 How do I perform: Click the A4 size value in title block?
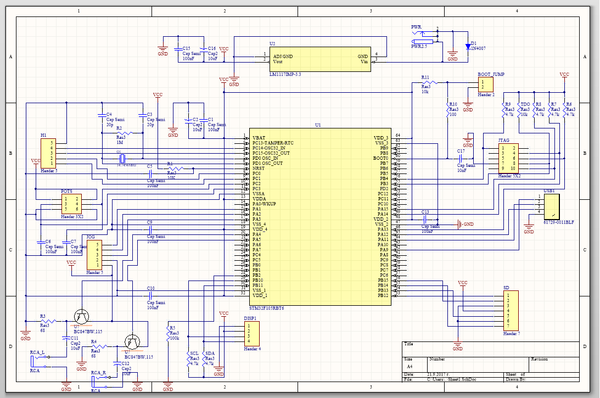[x=409, y=367]
